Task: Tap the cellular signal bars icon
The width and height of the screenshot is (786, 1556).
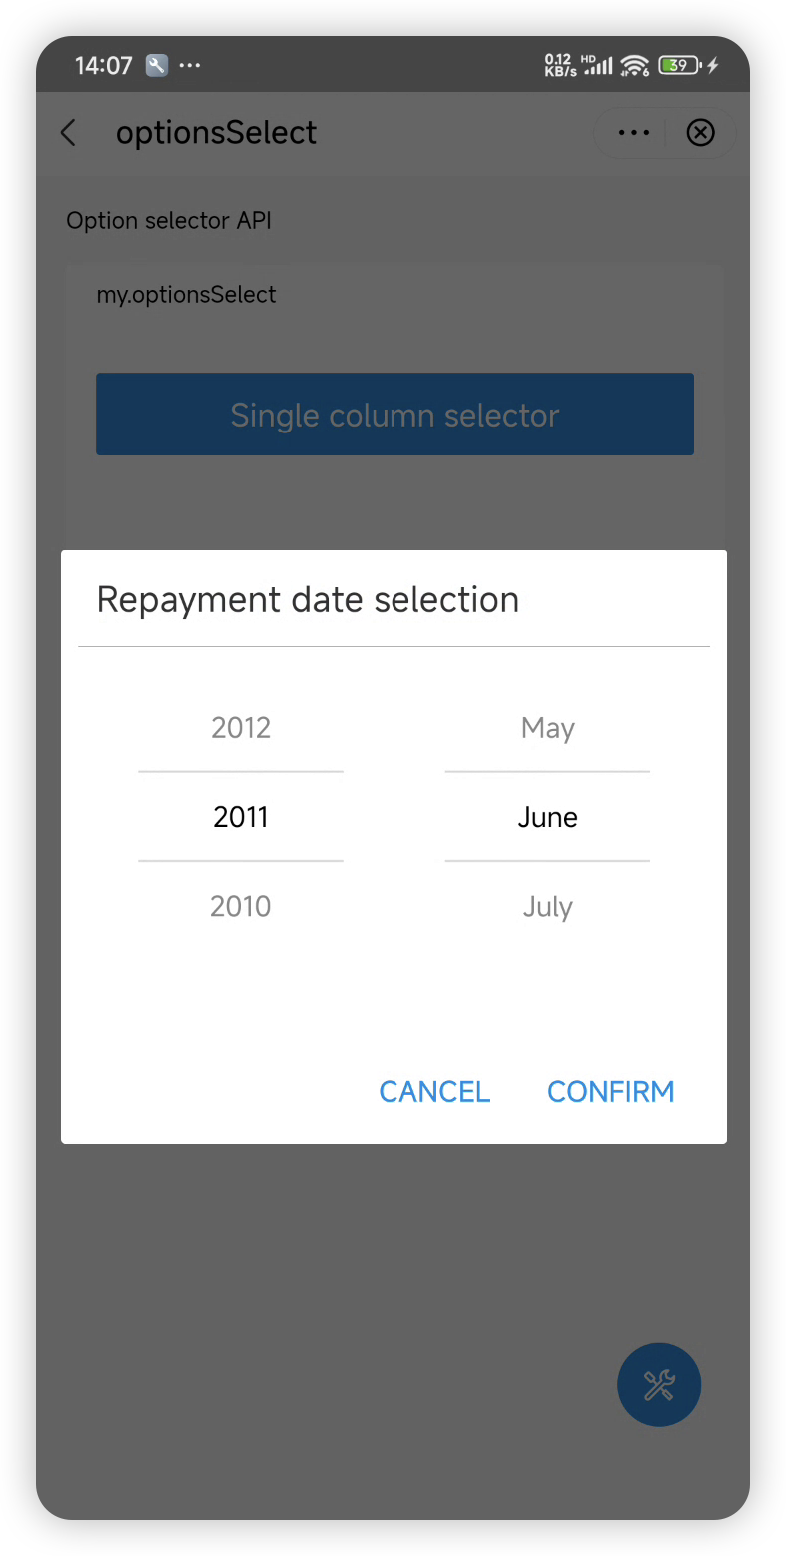Action: coord(598,66)
